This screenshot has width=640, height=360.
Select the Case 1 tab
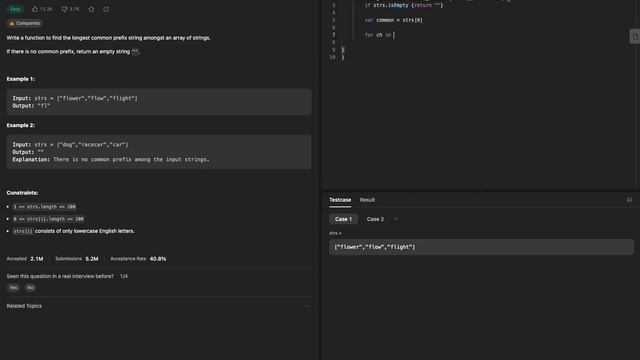[x=343, y=219]
